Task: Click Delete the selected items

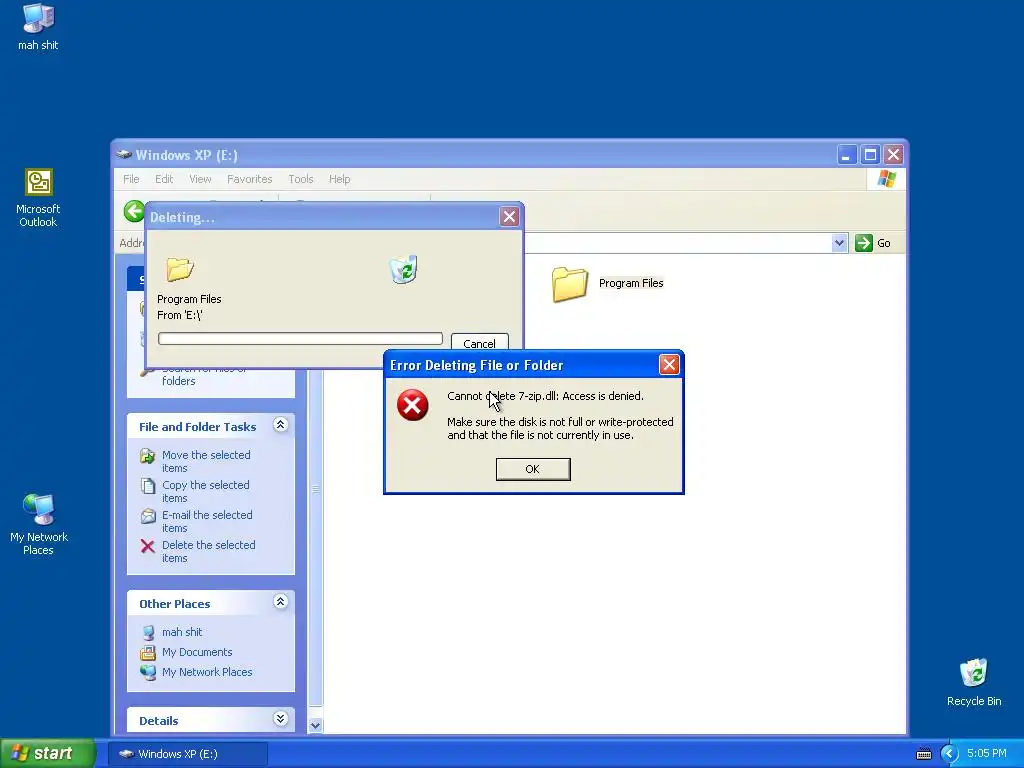Action: point(208,551)
